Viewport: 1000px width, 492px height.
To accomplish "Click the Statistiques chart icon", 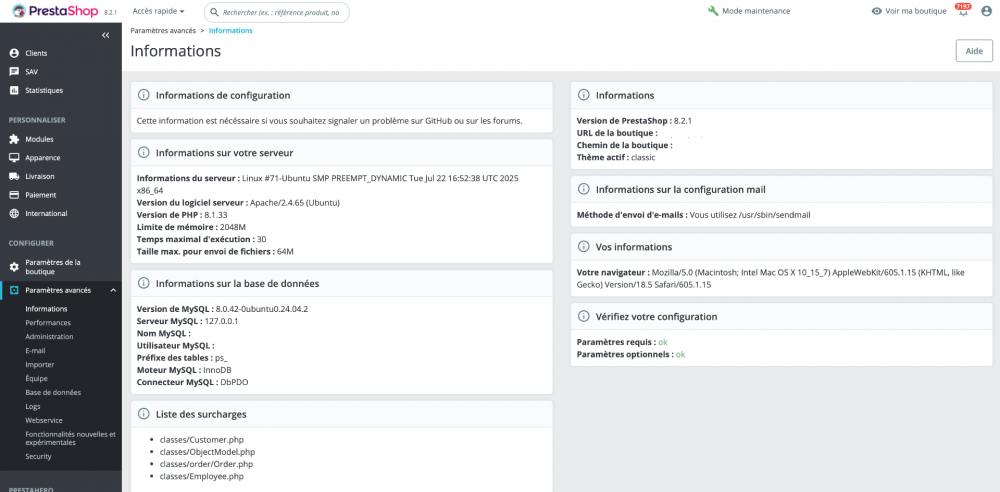I will (14, 90).
